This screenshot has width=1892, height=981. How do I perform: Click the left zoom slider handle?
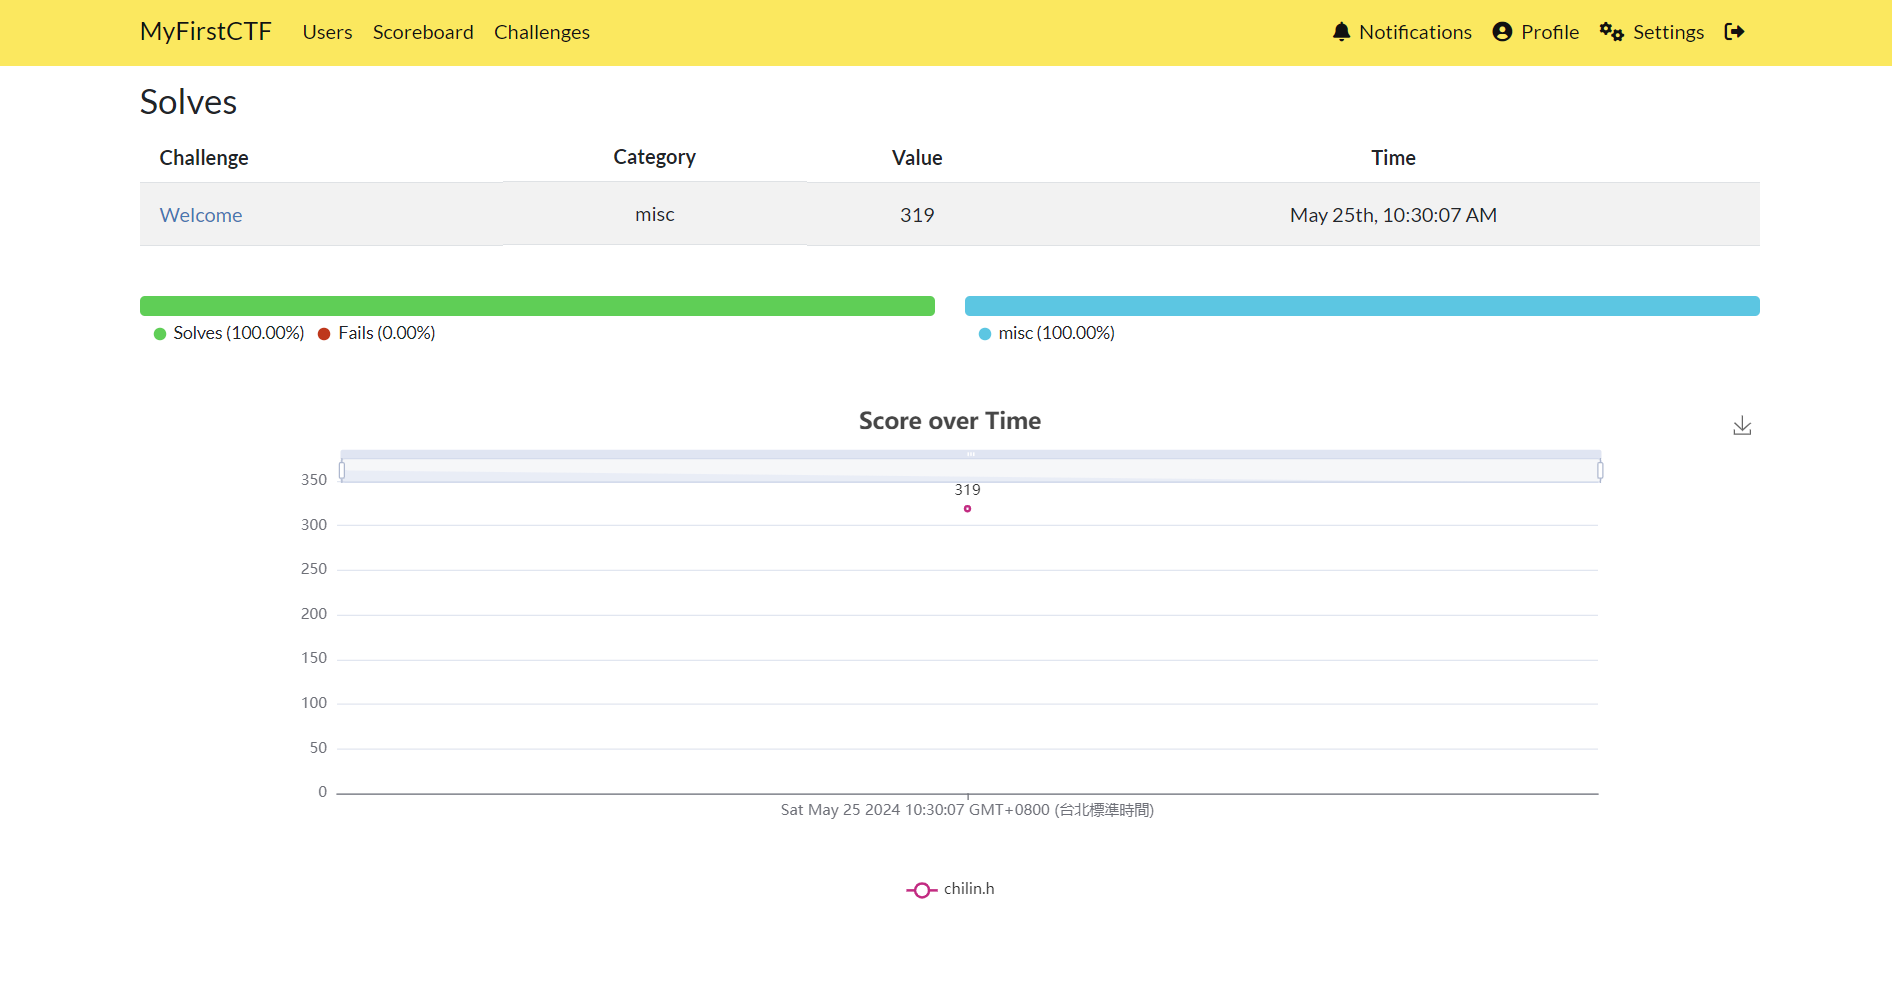click(342, 470)
